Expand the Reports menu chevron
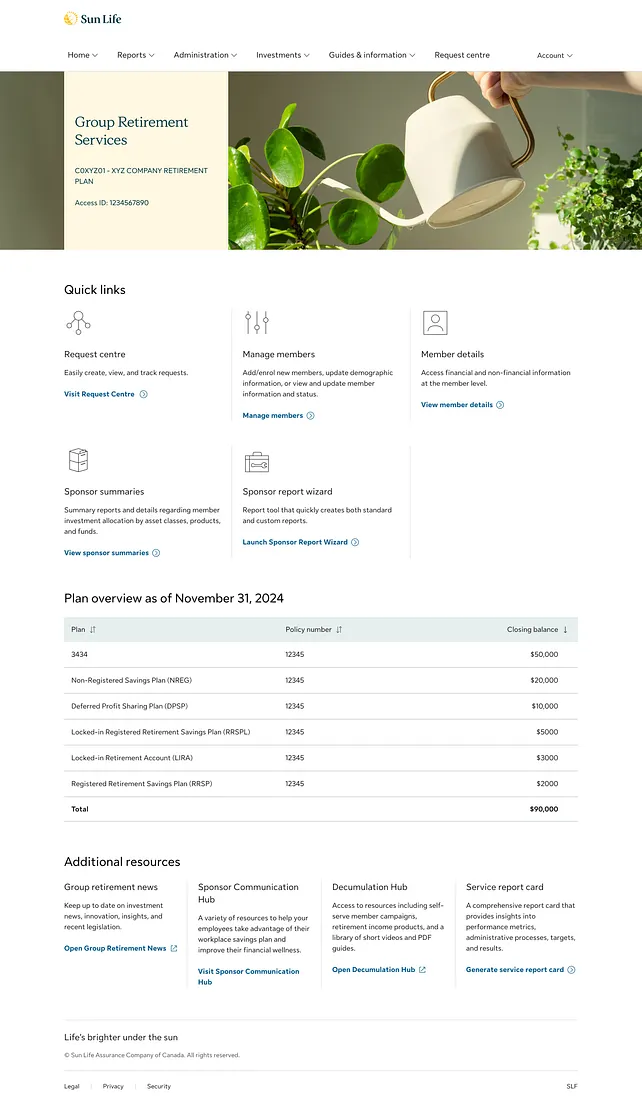 point(151,55)
